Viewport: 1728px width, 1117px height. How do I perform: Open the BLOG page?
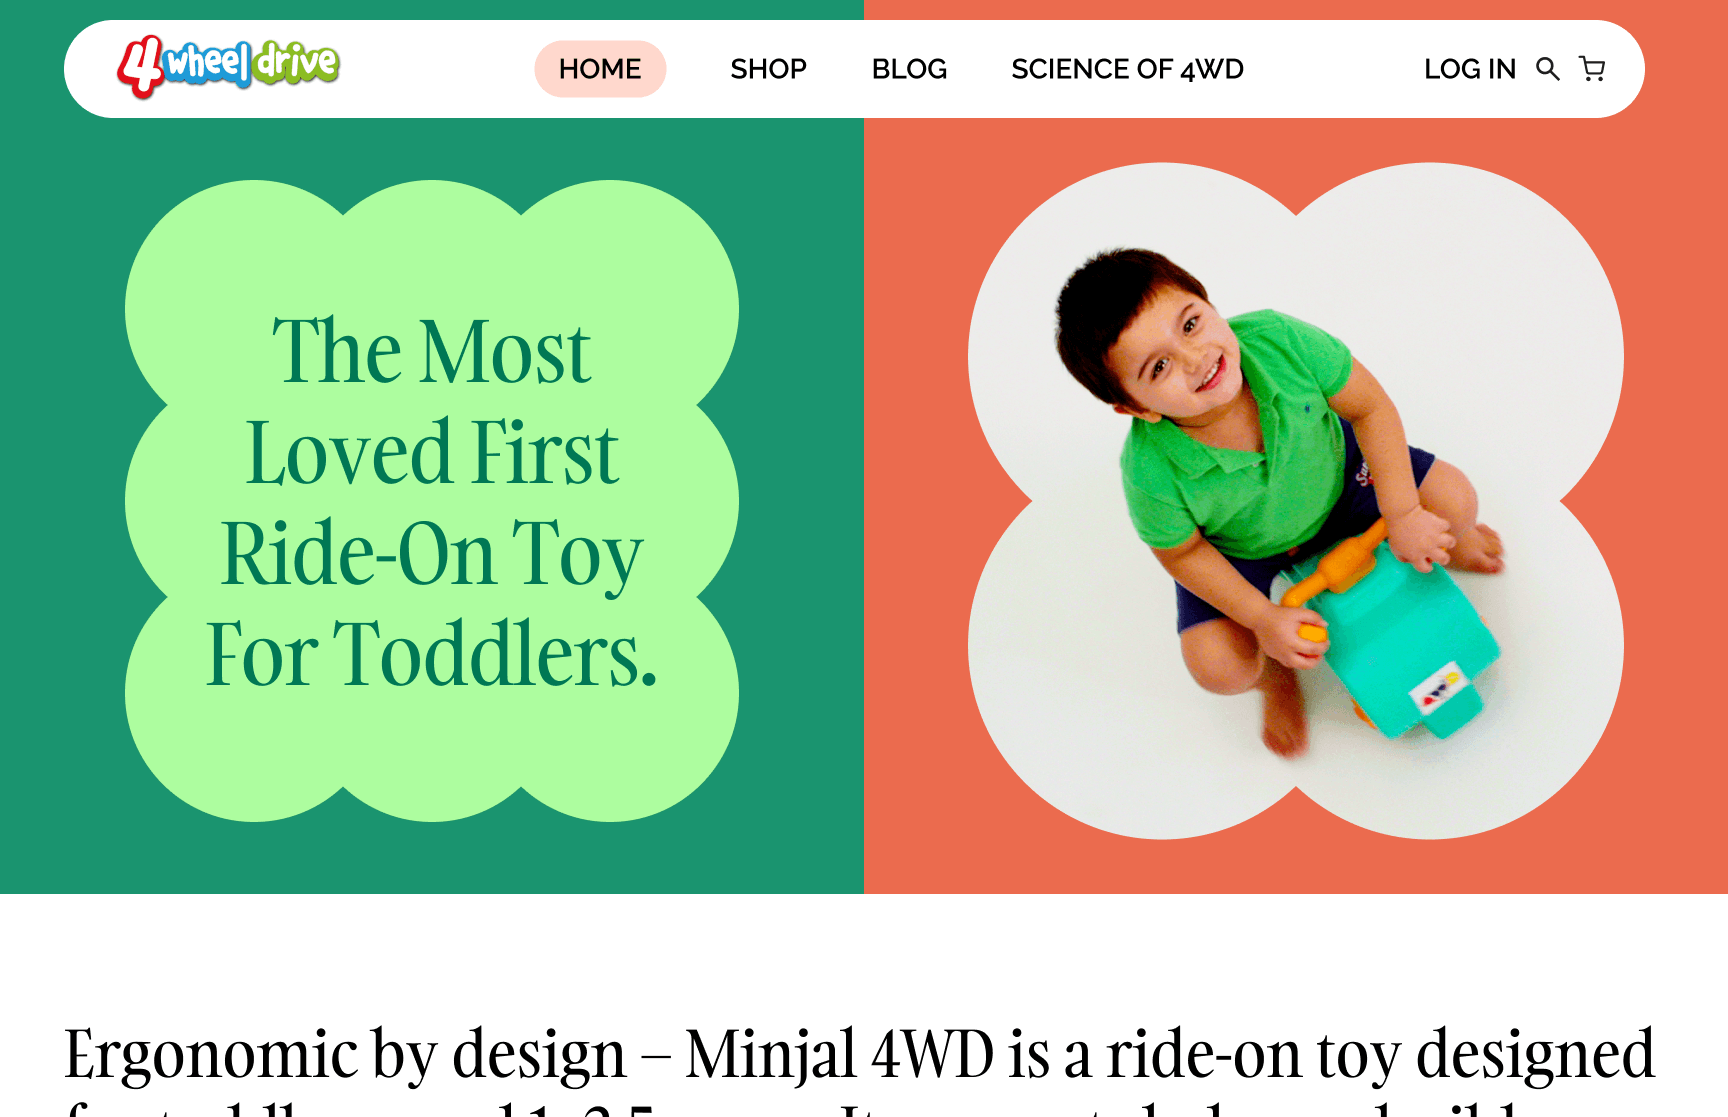click(909, 69)
